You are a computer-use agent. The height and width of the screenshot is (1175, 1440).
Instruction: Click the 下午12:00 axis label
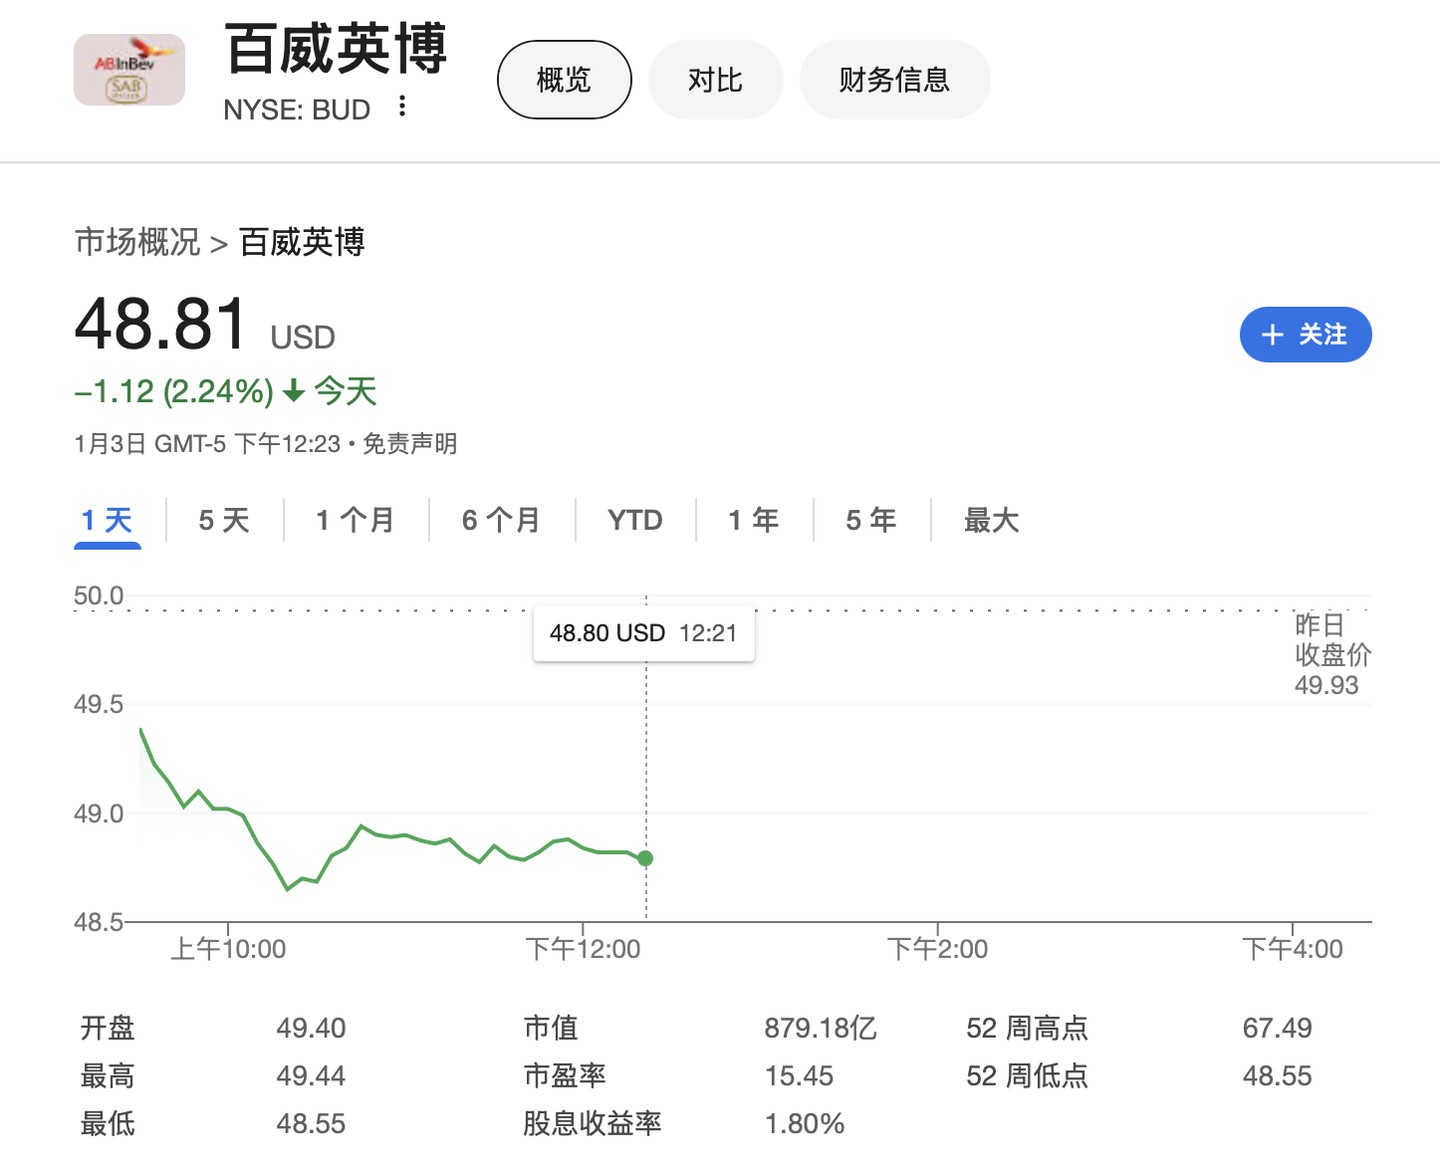point(583,949)
